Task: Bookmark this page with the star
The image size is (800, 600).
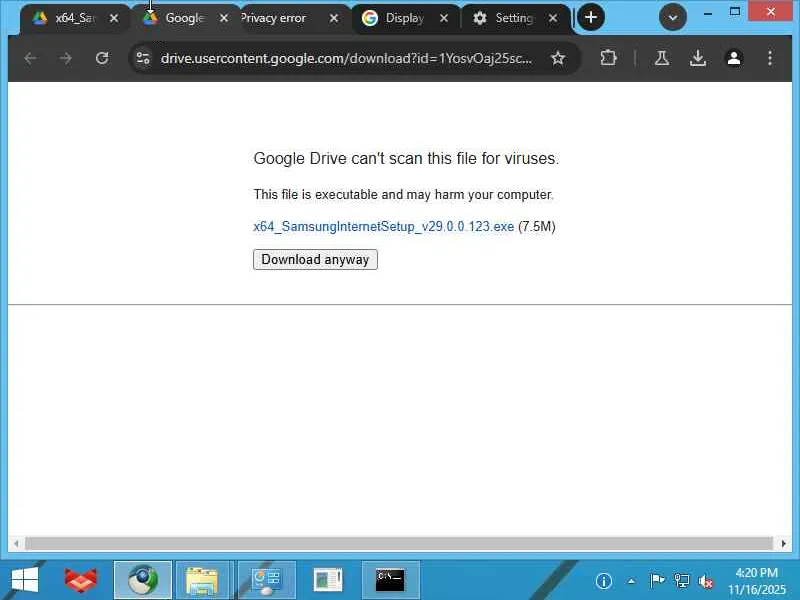Action: (558, 58)
